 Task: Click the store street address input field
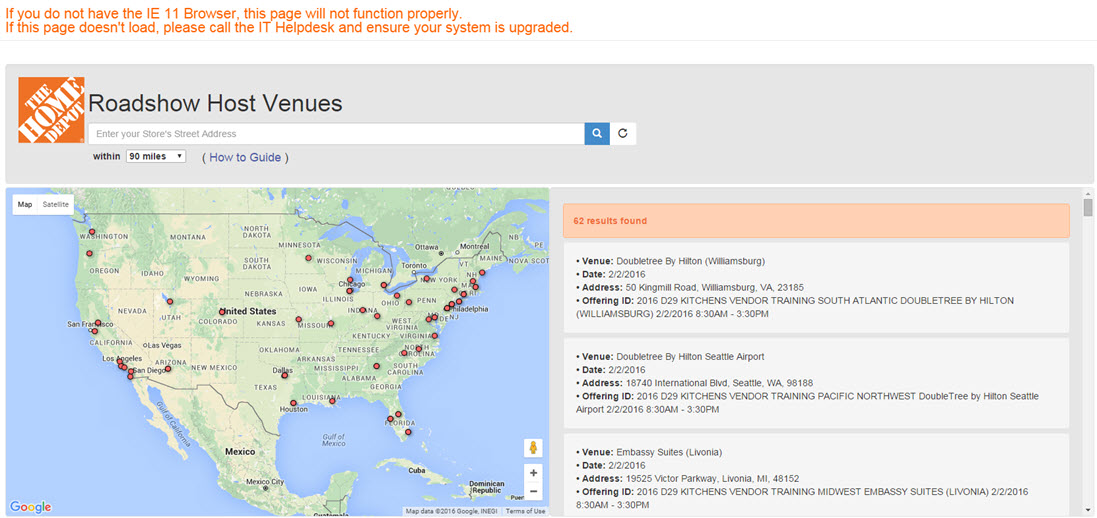[x=337, y=134]
